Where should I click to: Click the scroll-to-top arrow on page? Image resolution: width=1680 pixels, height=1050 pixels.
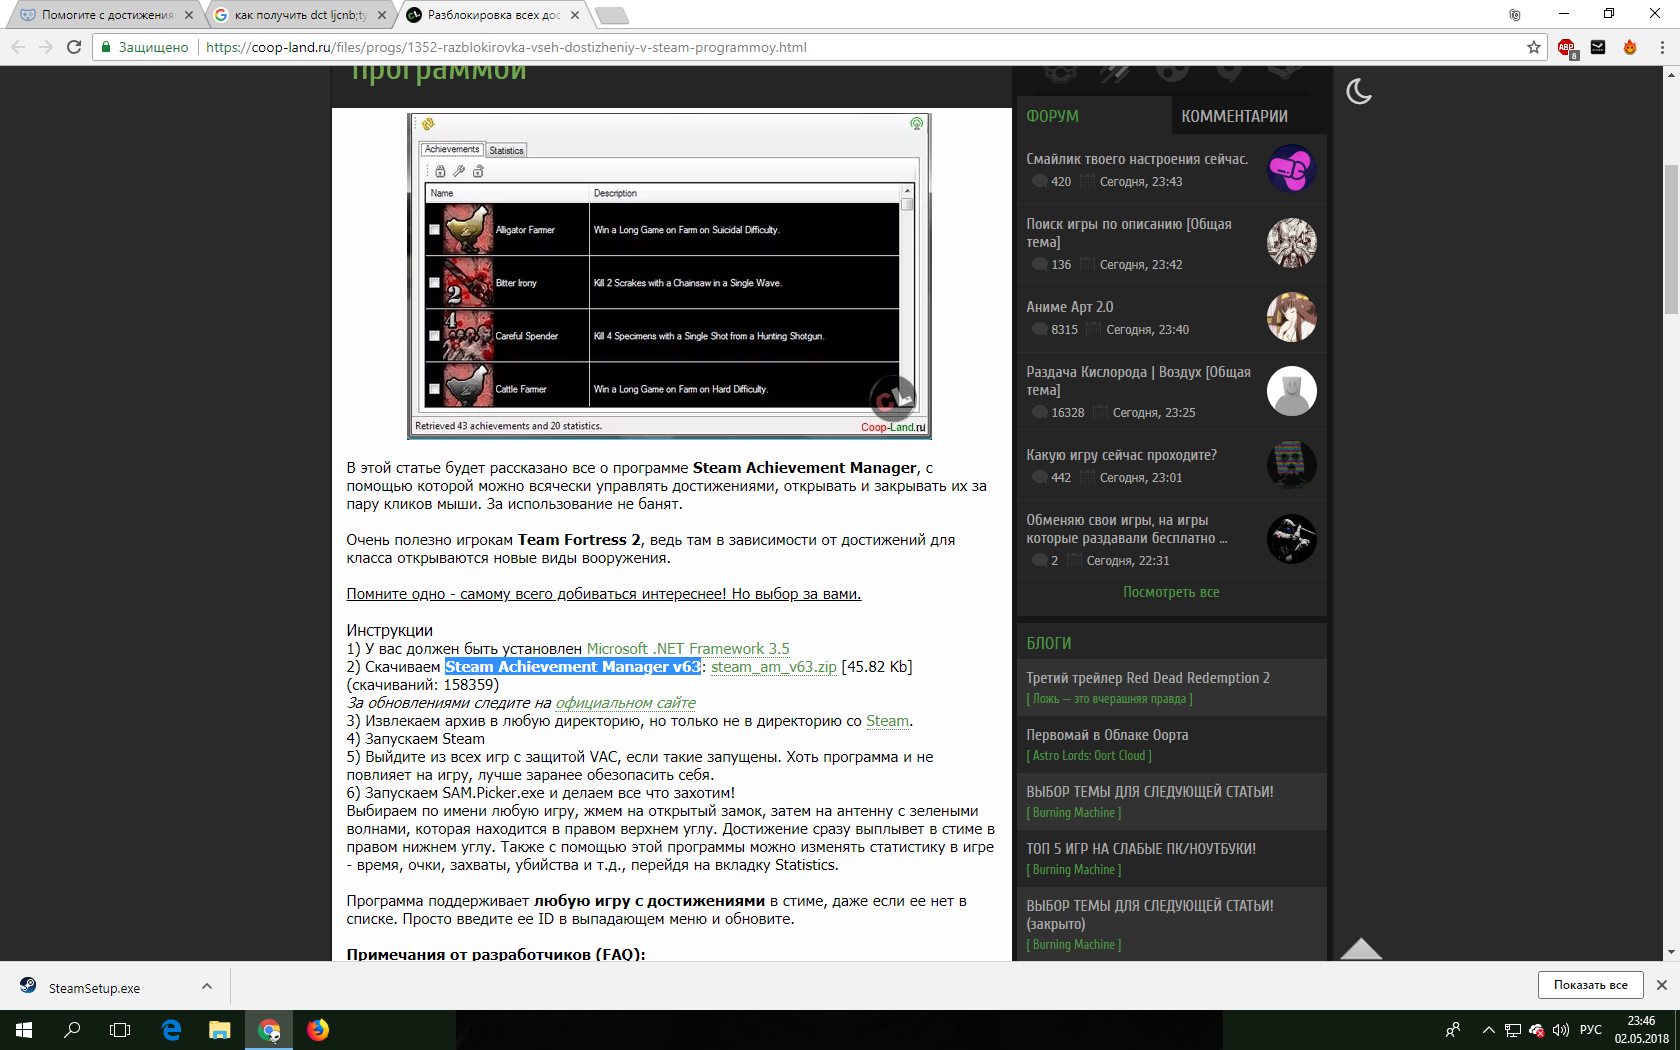[x=1361, y=948]
